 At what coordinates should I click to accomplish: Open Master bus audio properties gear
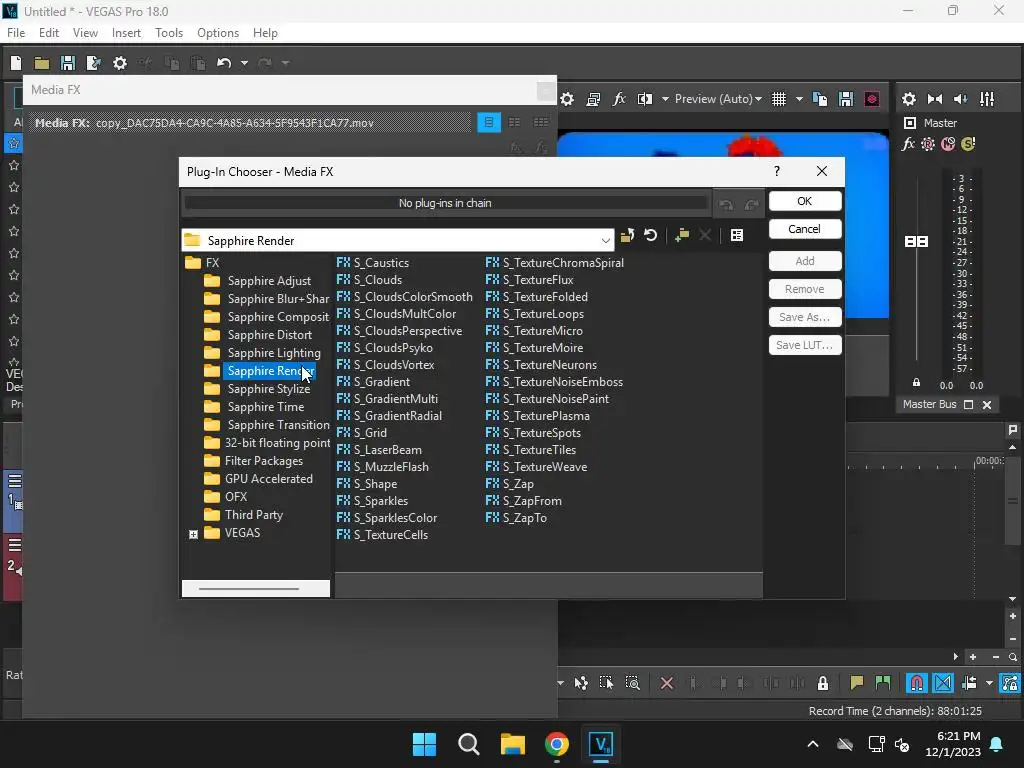click(x=908, y=99)
